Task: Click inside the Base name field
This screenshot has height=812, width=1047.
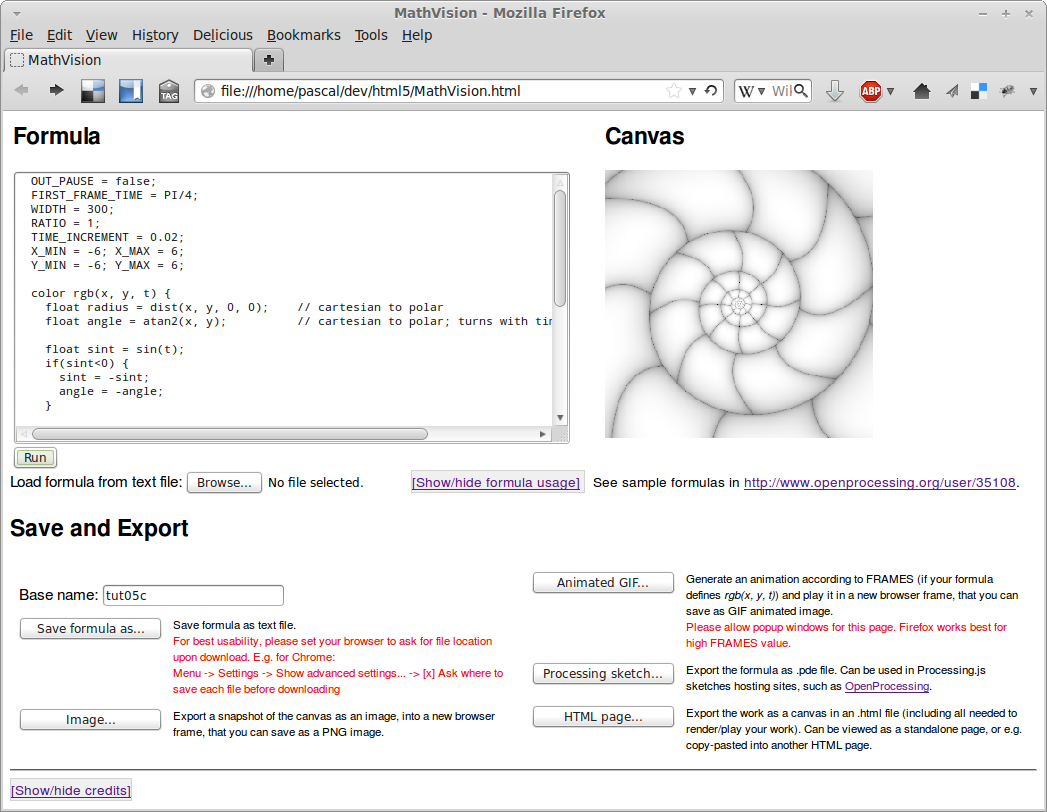Action: (192, 595)
